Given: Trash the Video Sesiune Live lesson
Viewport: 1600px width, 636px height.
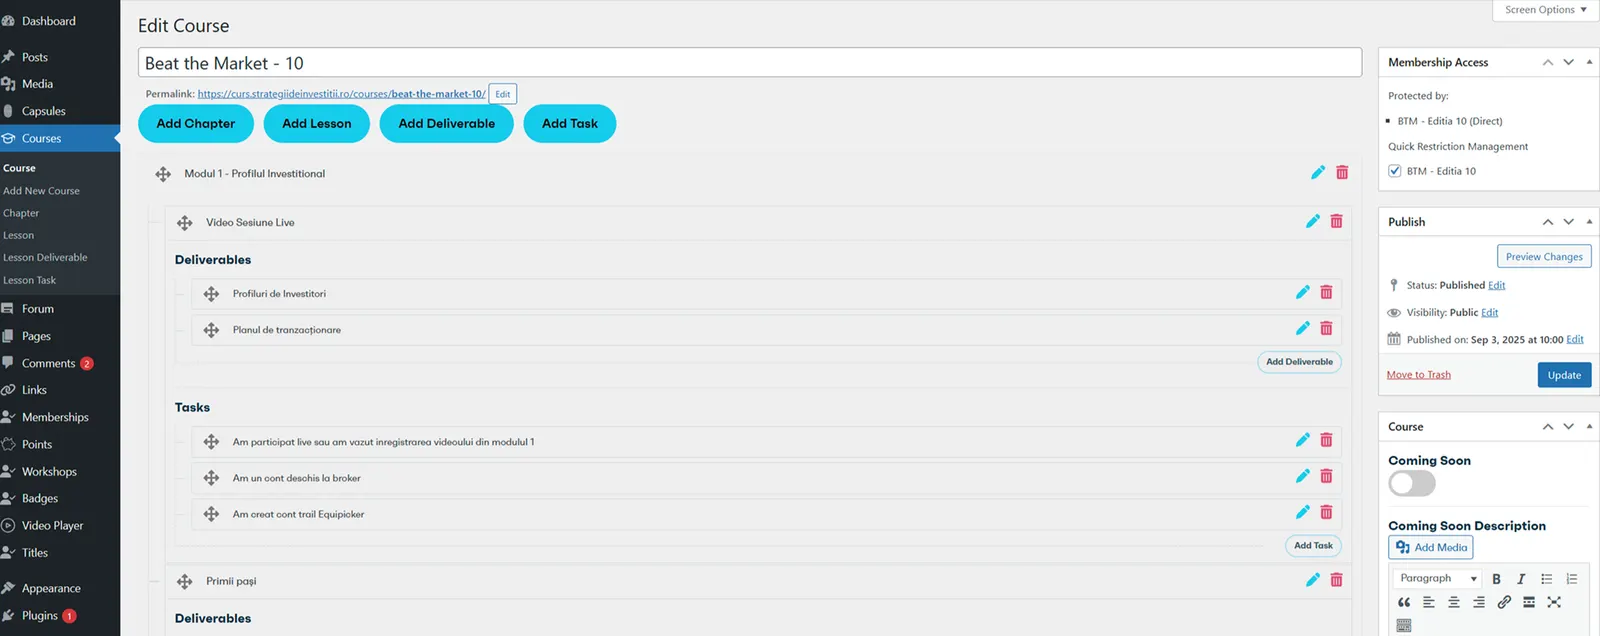Looking at the screenshot, I should 1336,221.
